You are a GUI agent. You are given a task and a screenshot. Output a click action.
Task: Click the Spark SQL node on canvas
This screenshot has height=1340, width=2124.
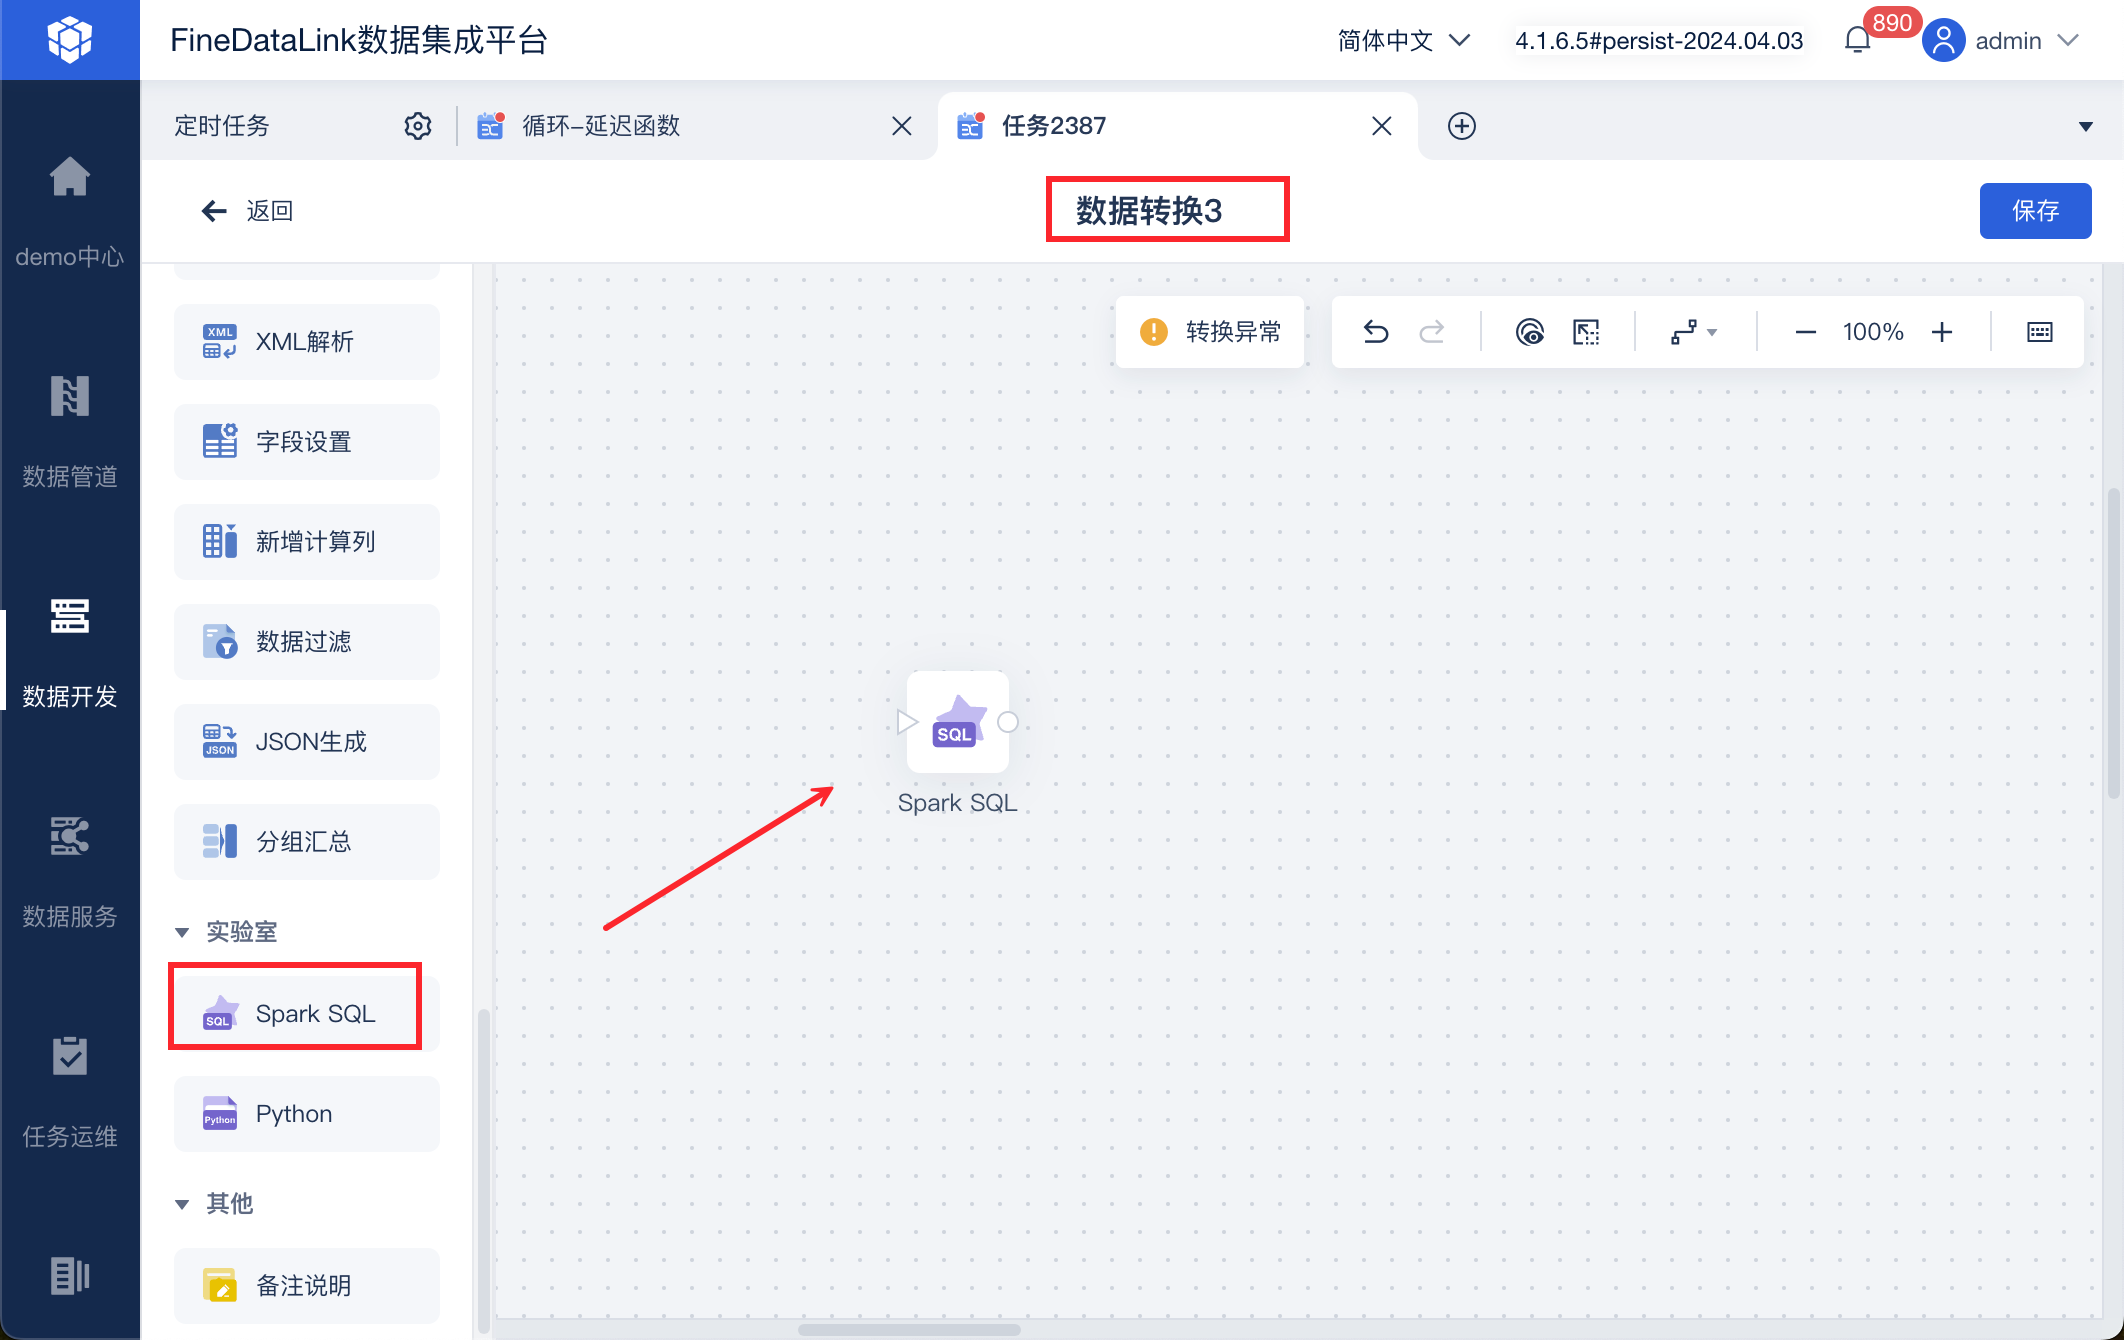(957, 722)
